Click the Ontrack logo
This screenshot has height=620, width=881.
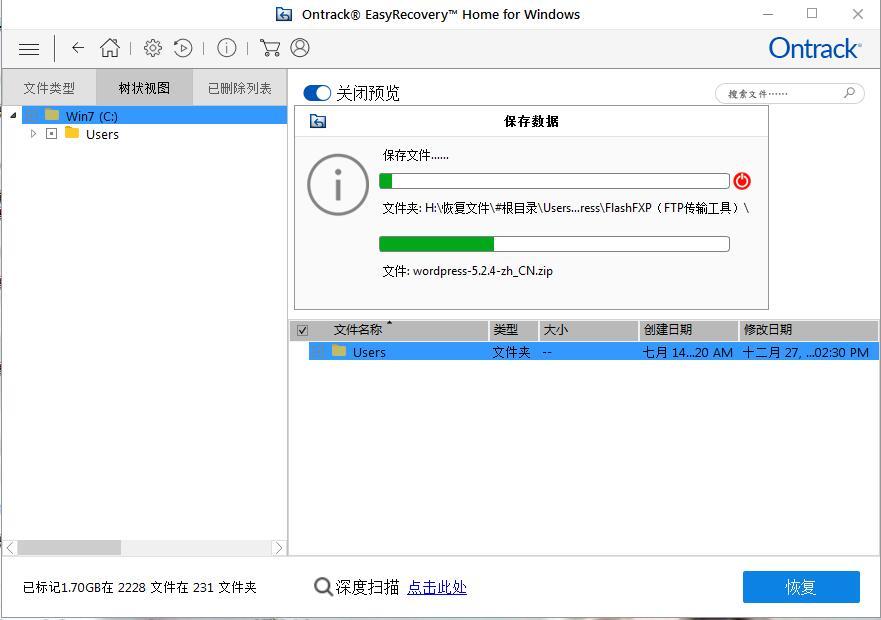814,48
